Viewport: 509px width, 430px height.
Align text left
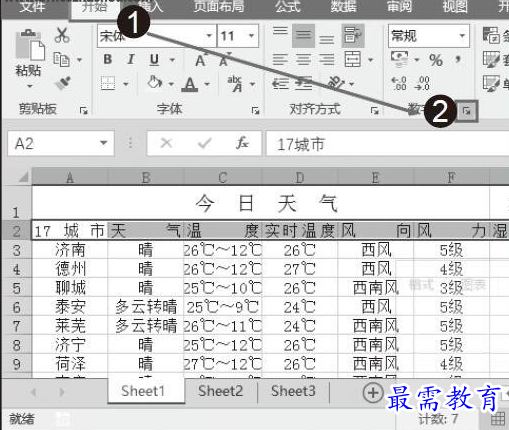click(280, 60)
